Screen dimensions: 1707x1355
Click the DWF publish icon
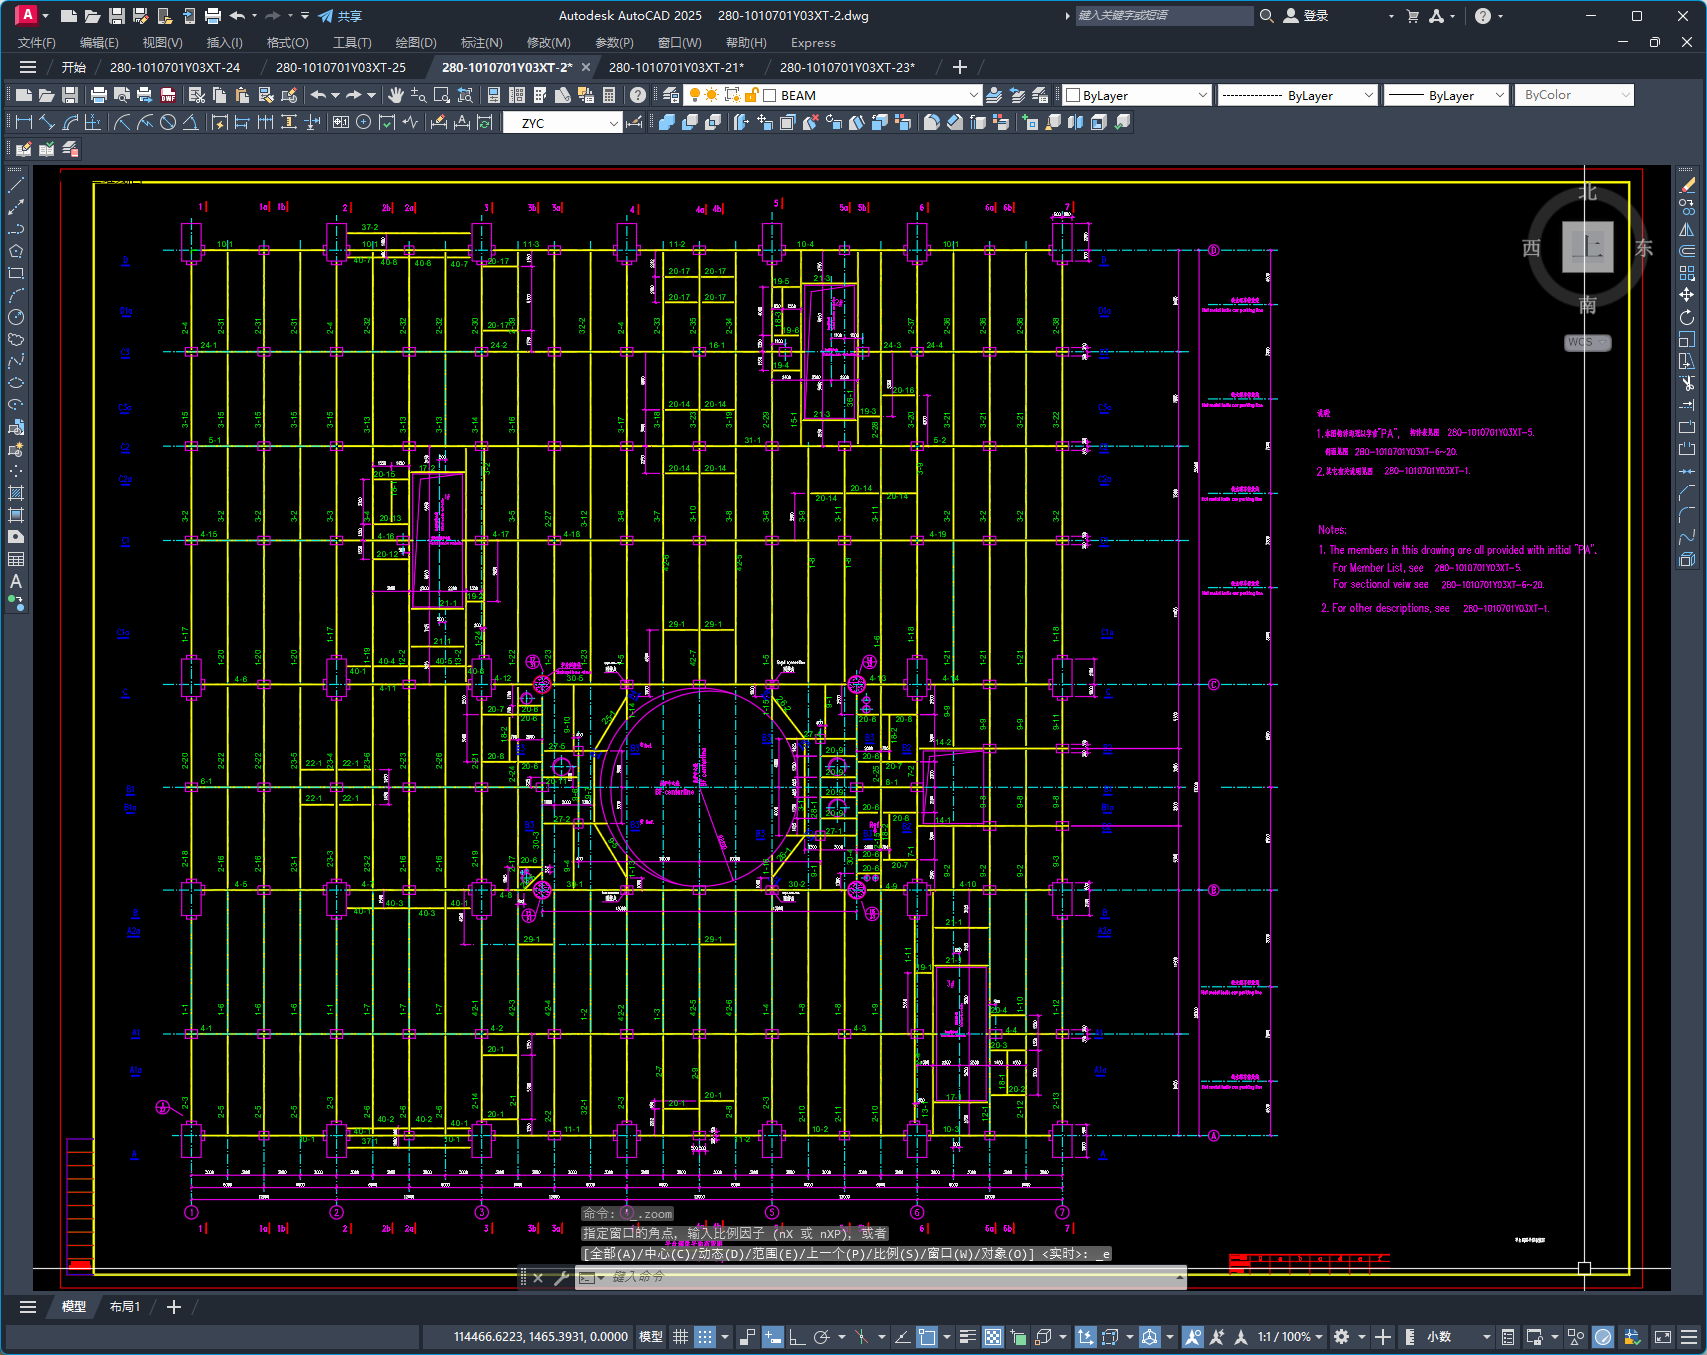click(x=168, y=95)
